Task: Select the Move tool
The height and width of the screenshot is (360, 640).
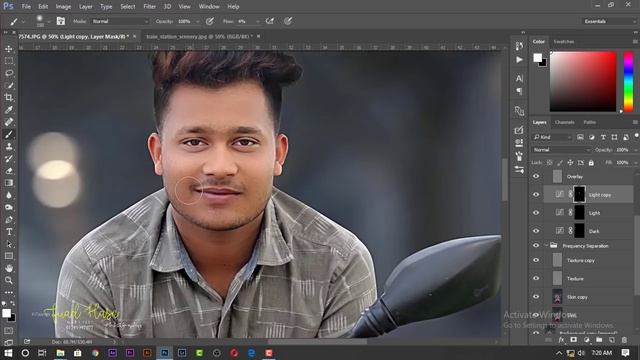Action: (x=9, y=49)
